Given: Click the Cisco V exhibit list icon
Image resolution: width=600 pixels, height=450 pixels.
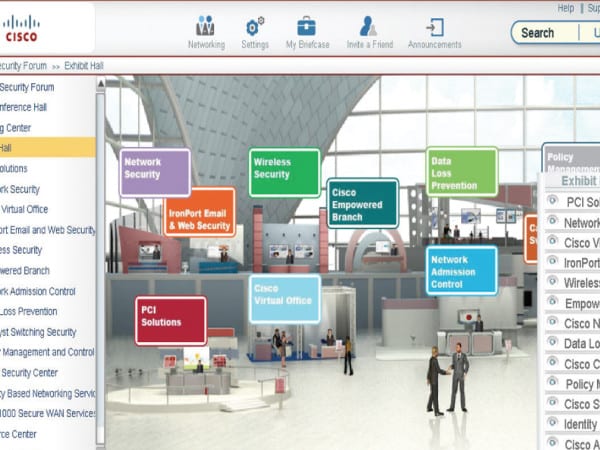Looking at the screenshot, I should click(552, 241).
